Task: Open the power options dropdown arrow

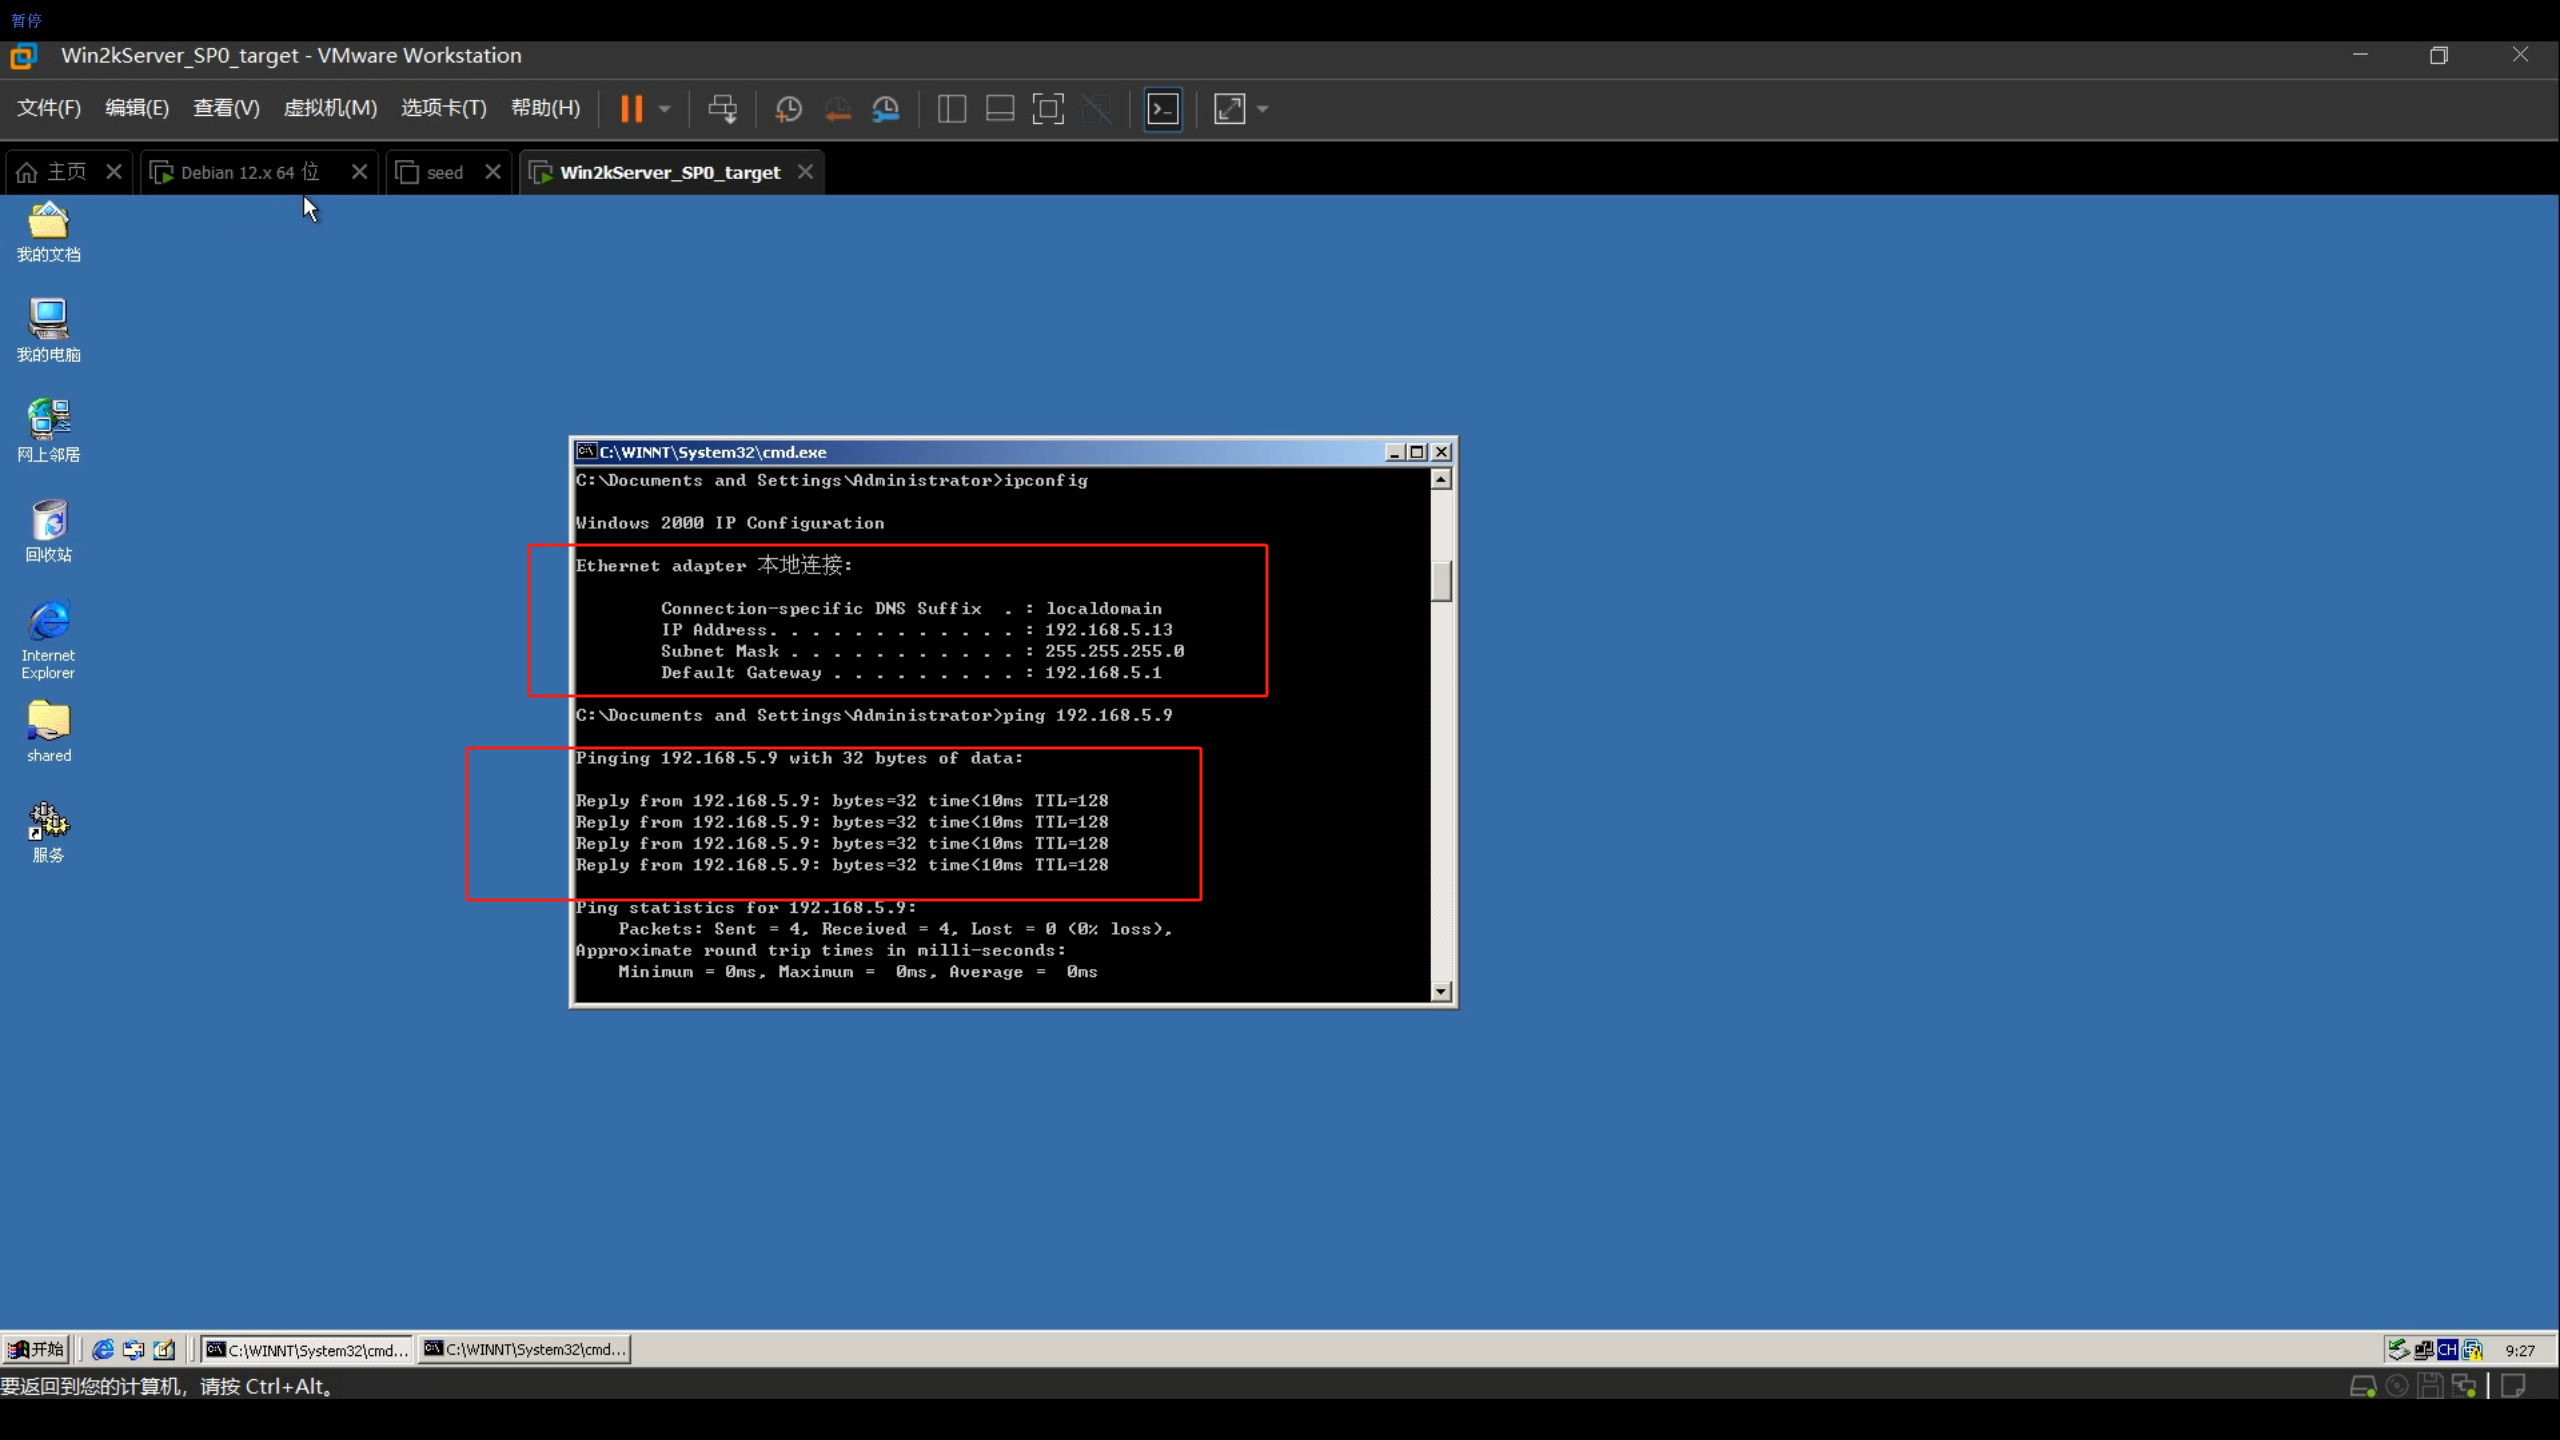Action: pyautogui.click(x=665, y=109)
